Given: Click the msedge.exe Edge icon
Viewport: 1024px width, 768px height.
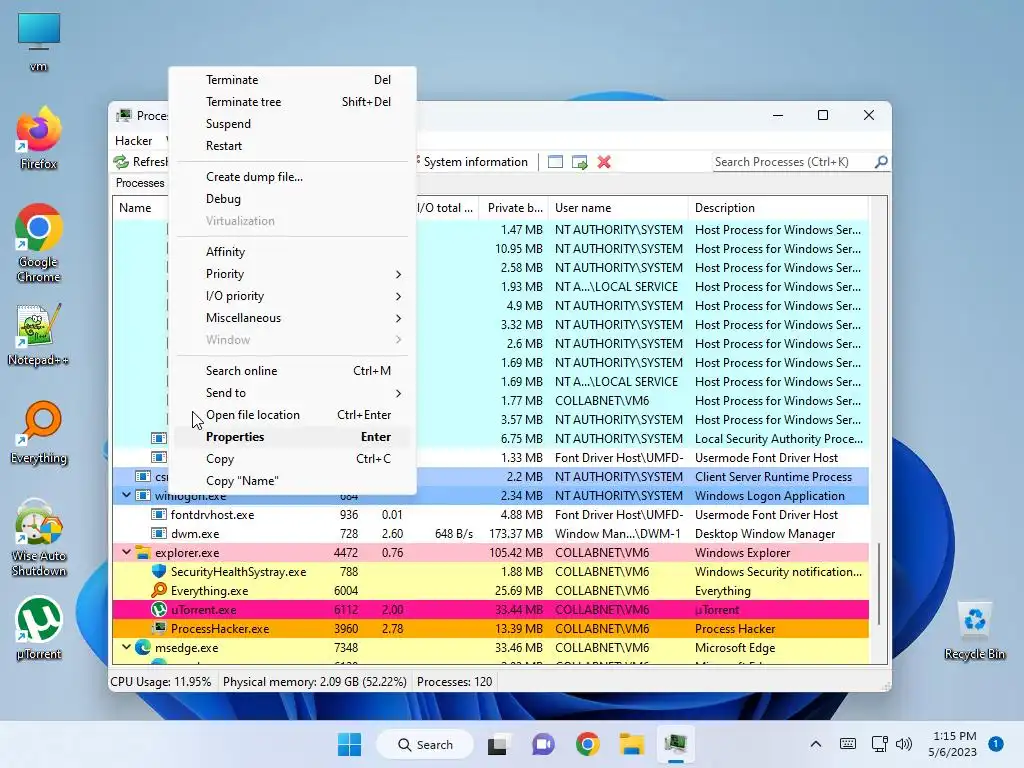Looking at the screenshot, I should pyautogui.click(x=143, y=648).
